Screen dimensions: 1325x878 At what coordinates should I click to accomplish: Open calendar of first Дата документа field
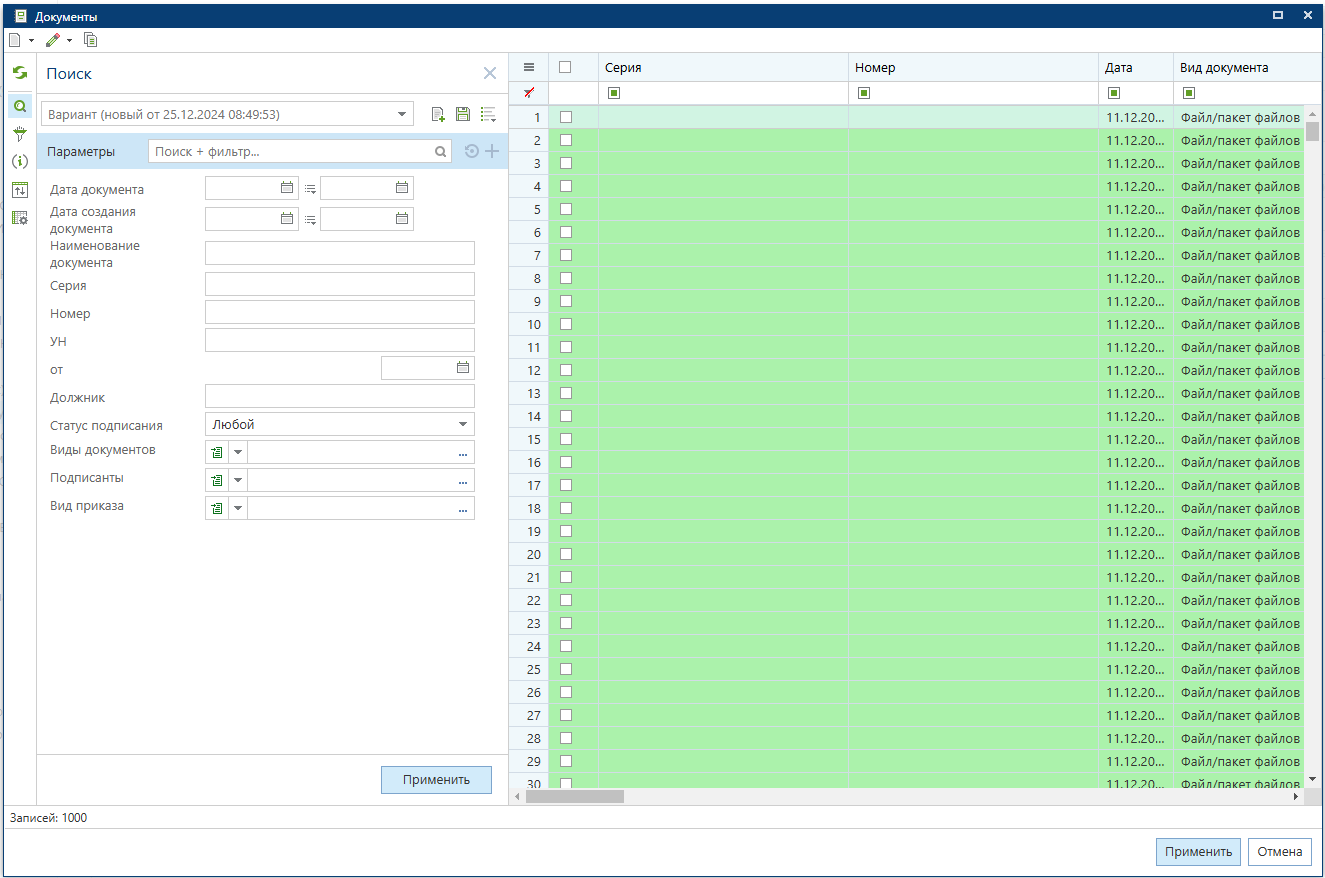tap(287, 187)
